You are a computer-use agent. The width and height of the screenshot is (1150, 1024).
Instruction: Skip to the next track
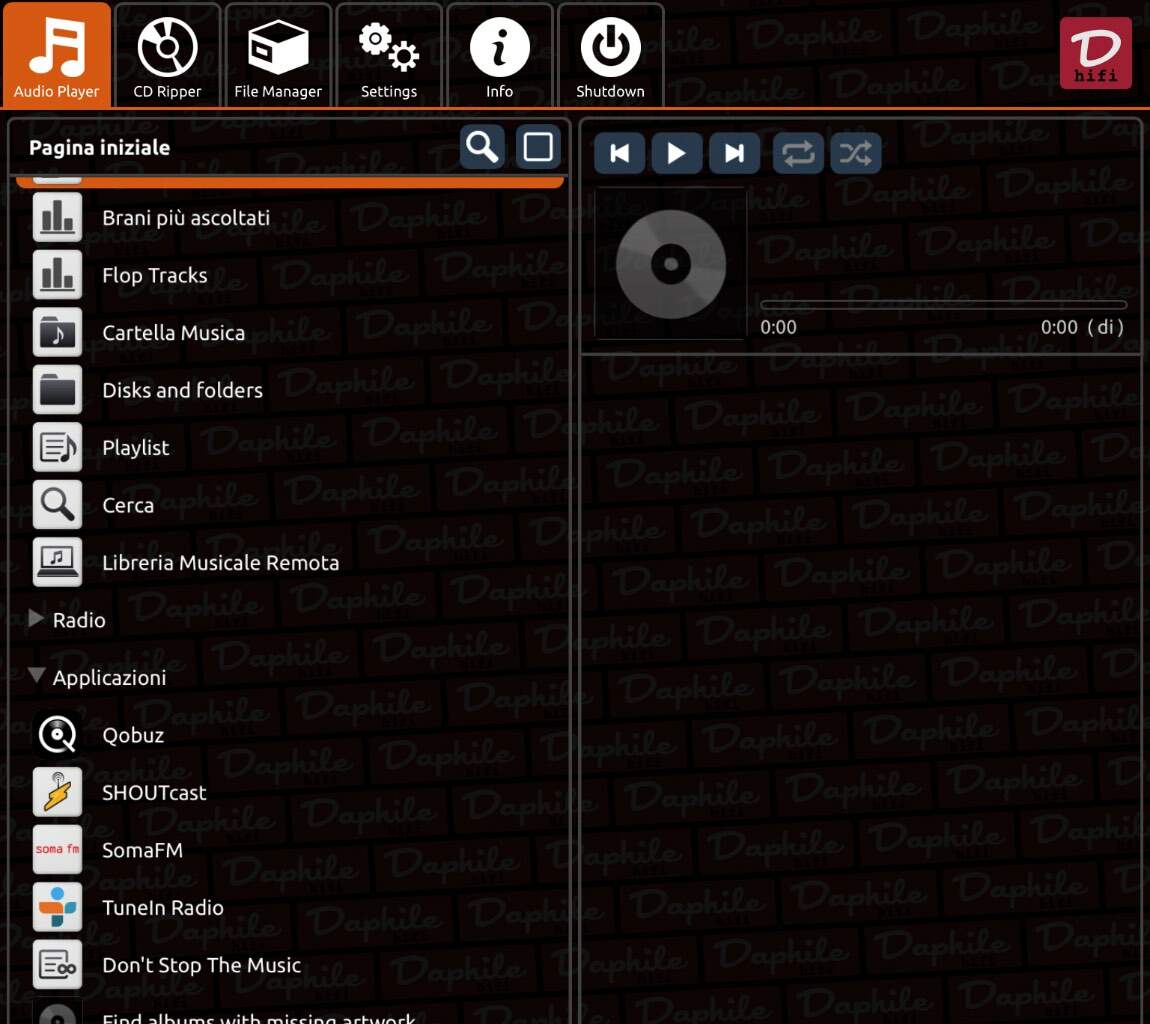pyautogui.click(x=734, y=153)
